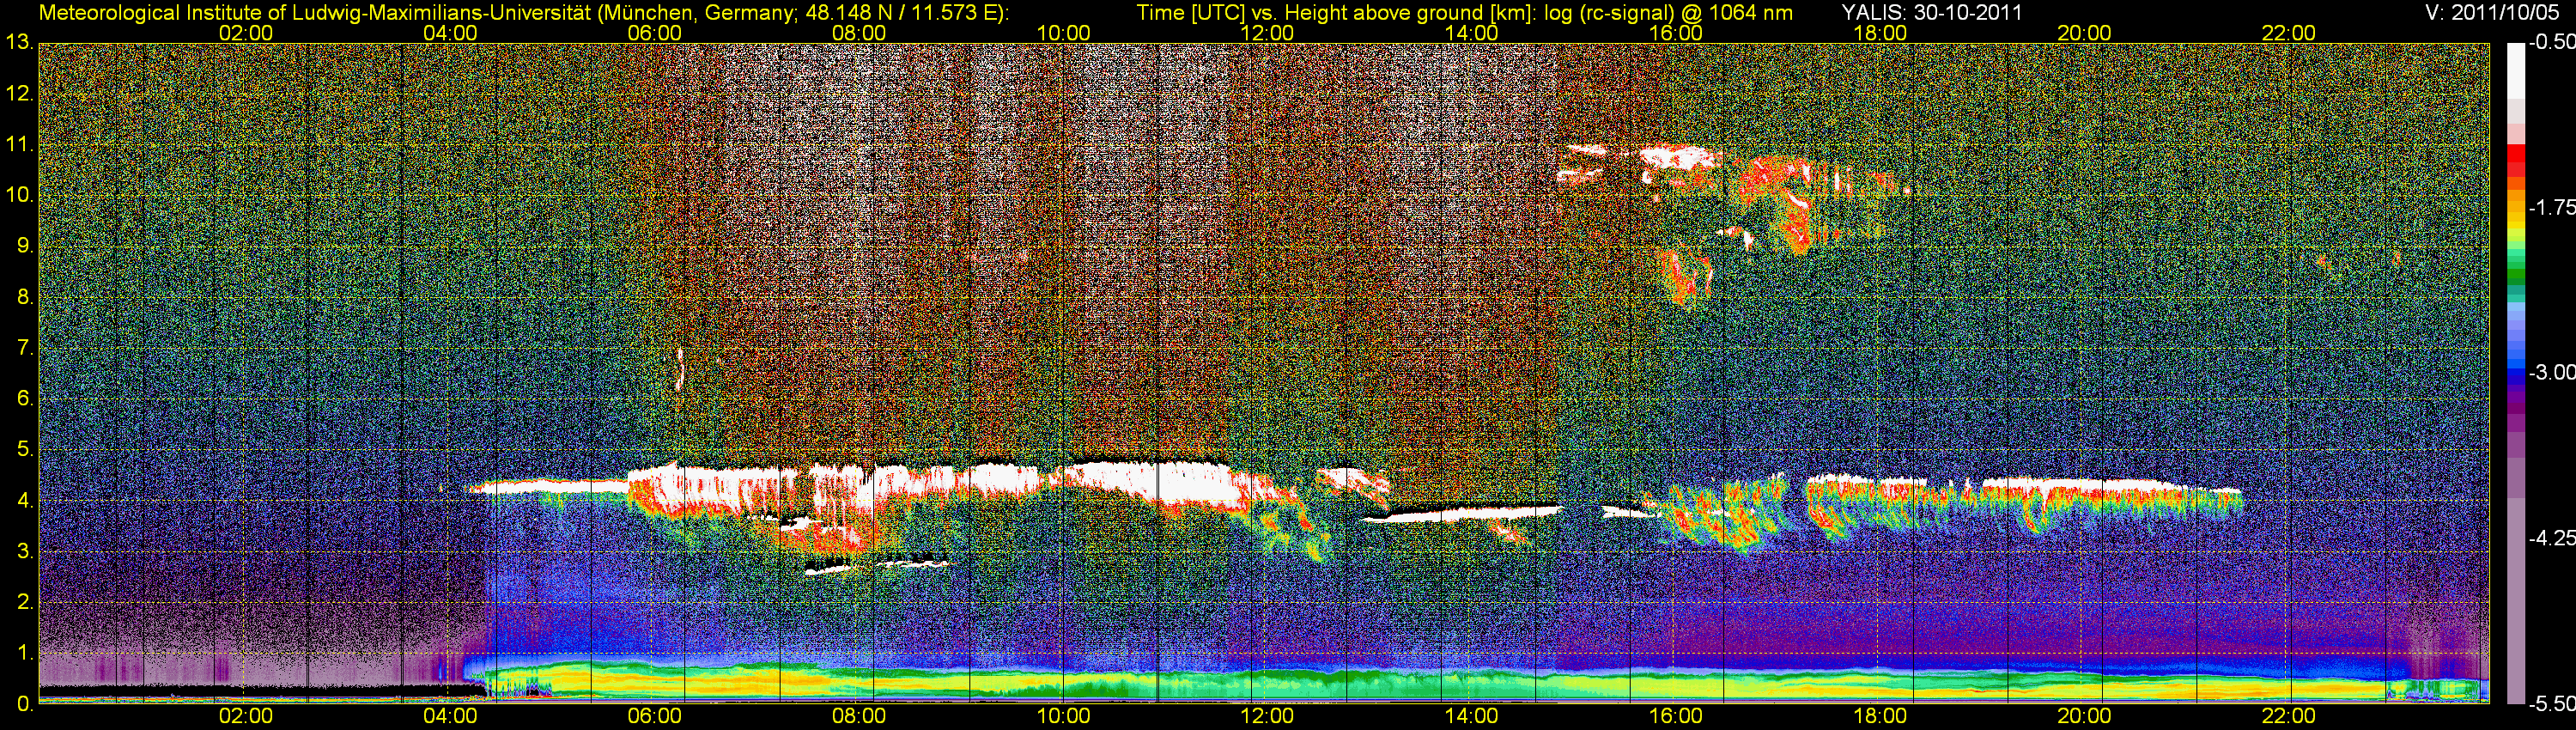Click the 5. km height axis label
The height and width of the screenshot is (730, 2576).
coord(24,450)
